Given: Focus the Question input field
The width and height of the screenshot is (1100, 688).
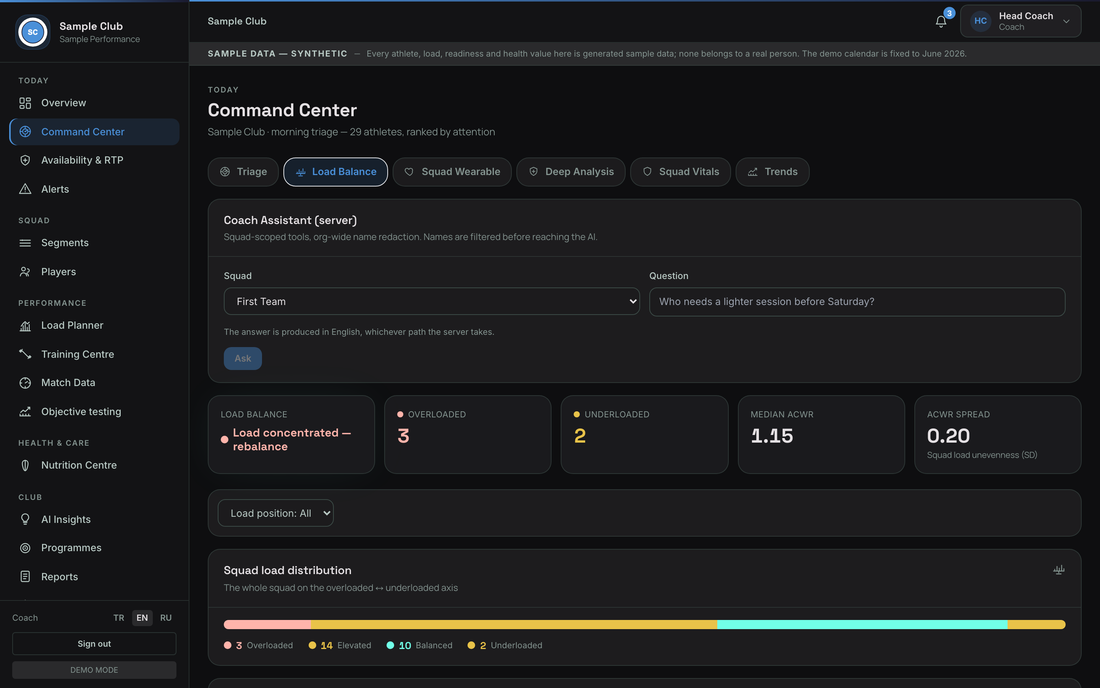Looking at the screenshot, I should (x=857, y=302).
